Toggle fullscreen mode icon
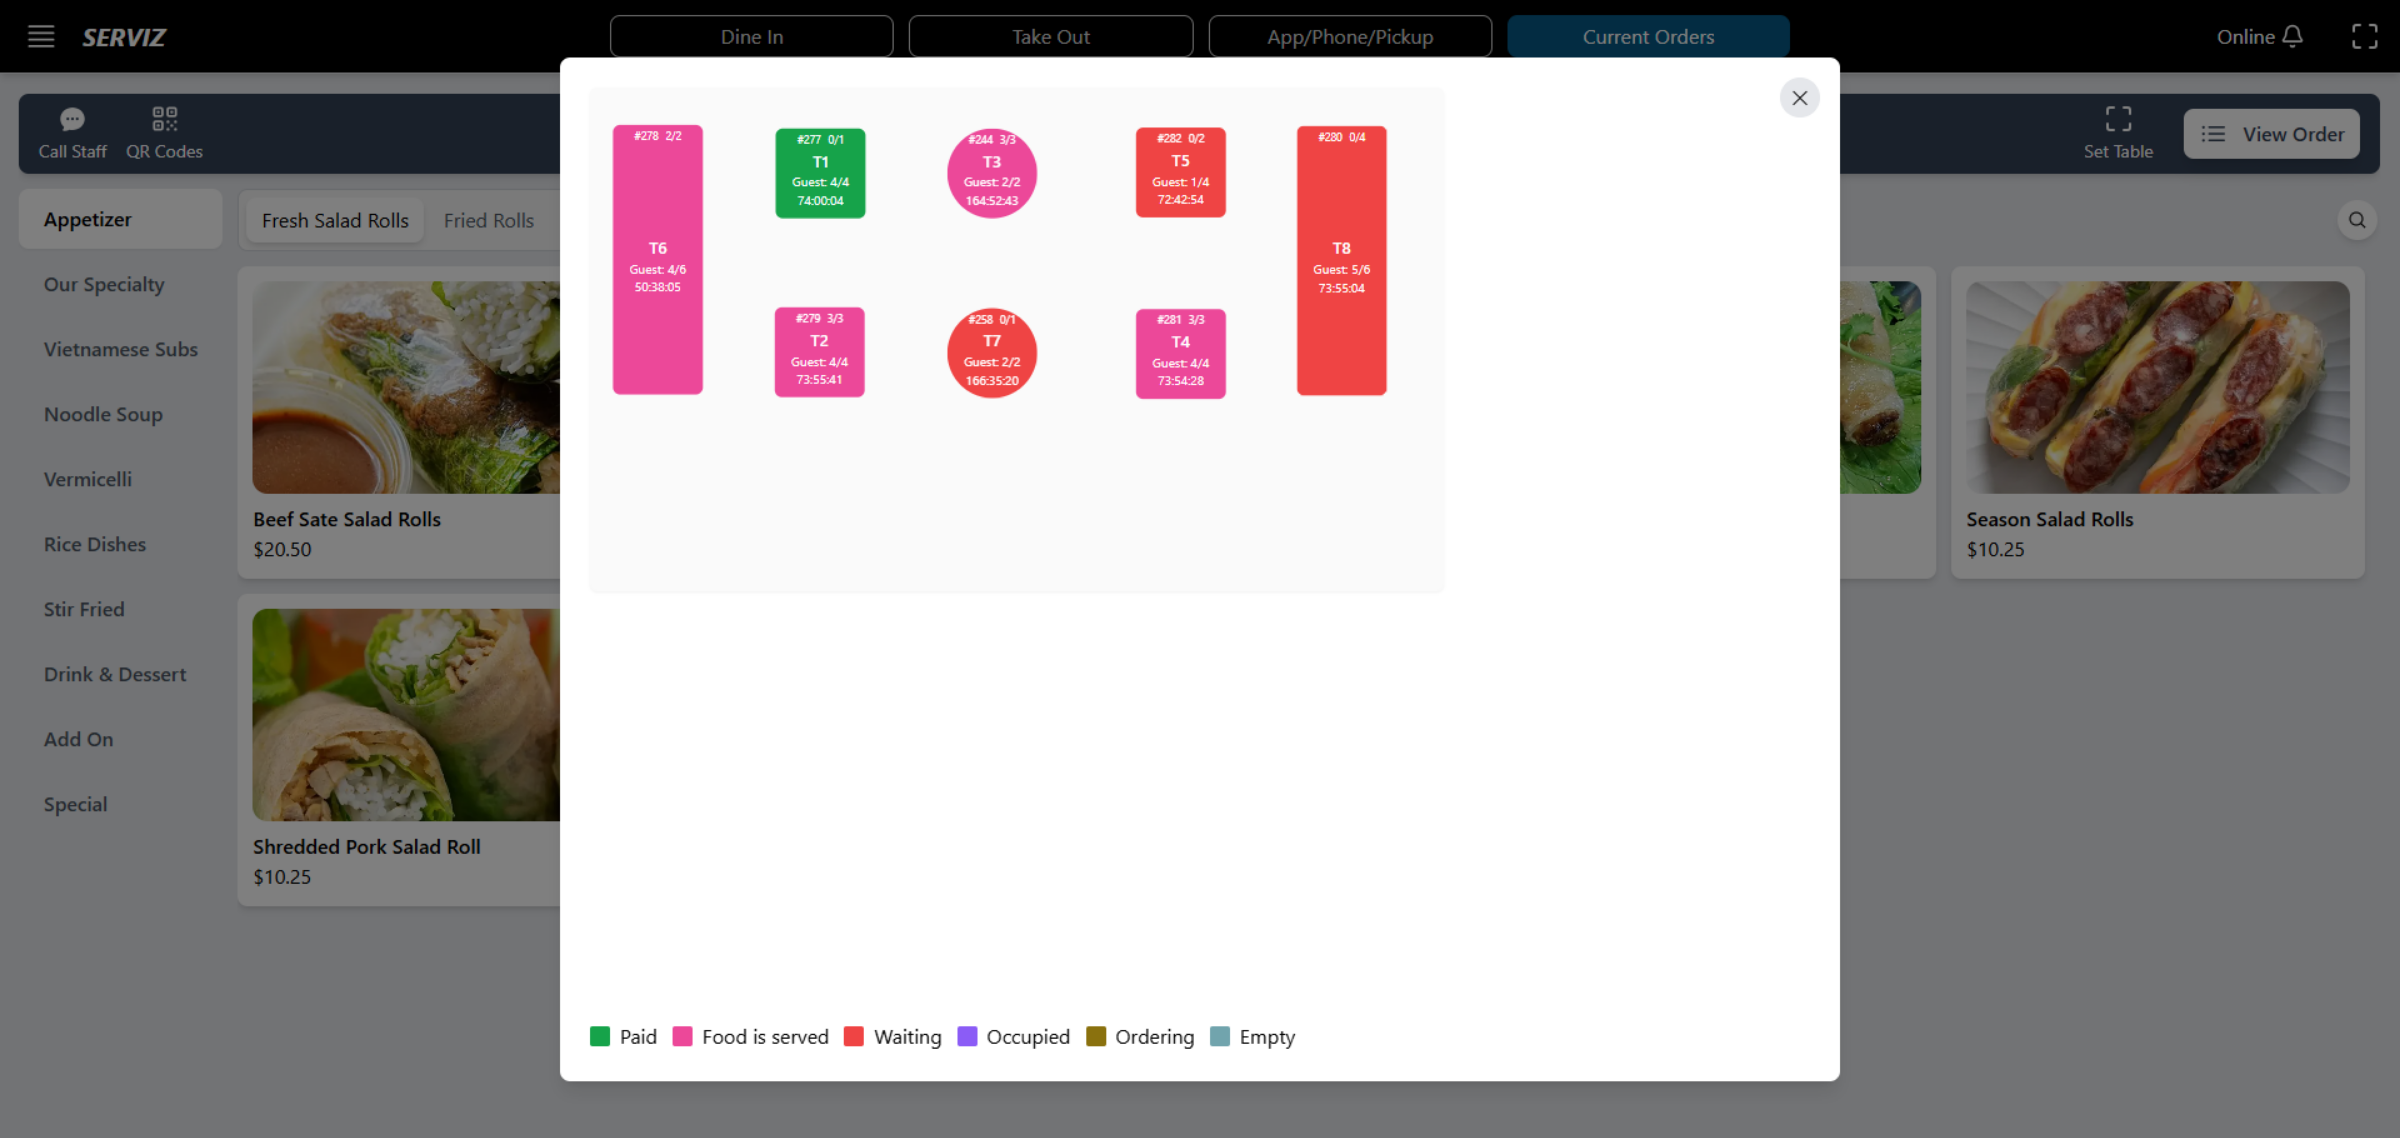This screenshot has height=1138, width=2400. [x=2364, y=37]
